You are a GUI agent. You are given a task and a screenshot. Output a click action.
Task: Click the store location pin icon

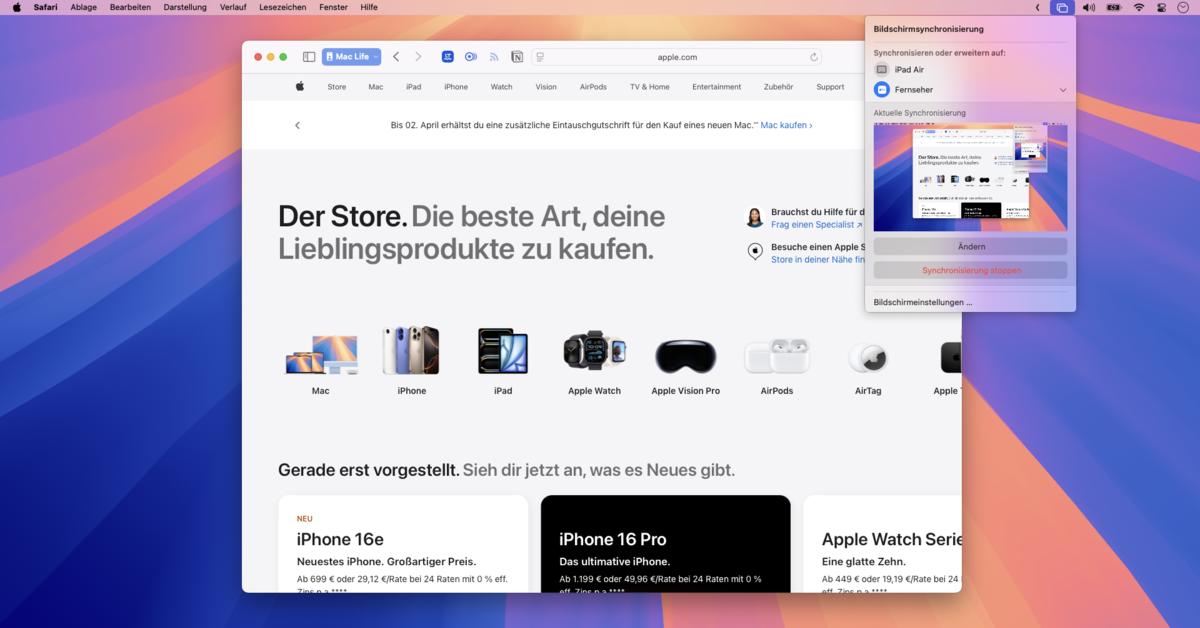tap(755, 251)
